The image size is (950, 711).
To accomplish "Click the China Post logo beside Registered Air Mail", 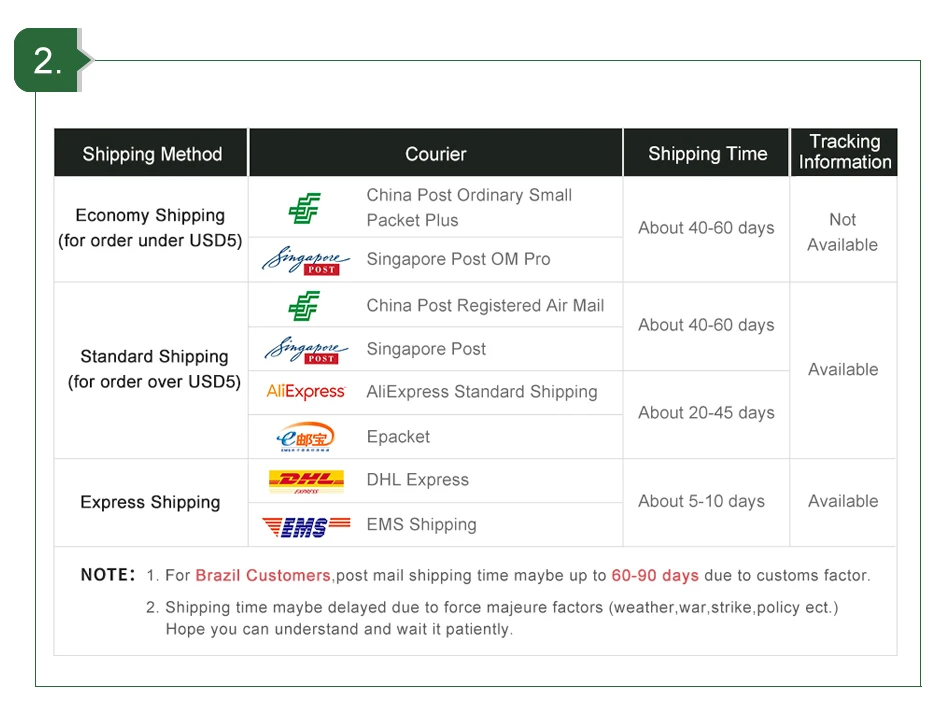I will pyautogui.click(x=304, y=306).
